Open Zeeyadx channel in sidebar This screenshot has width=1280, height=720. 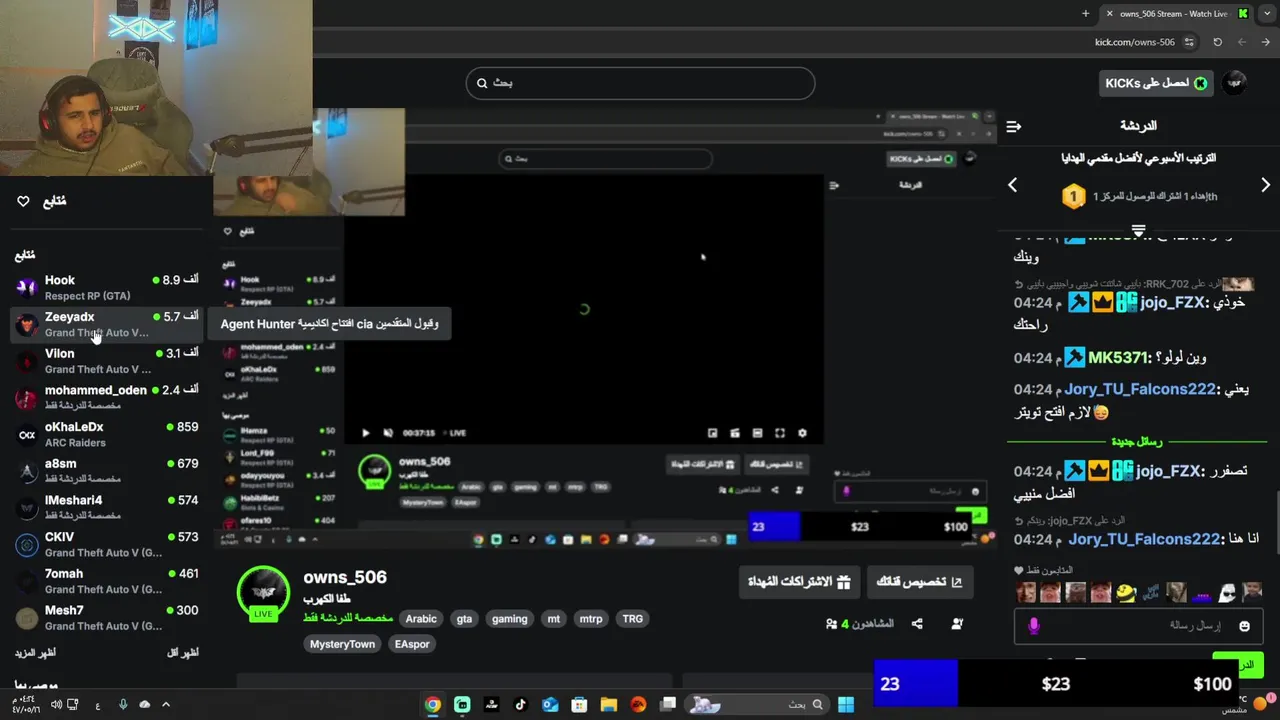pos(106,325)
